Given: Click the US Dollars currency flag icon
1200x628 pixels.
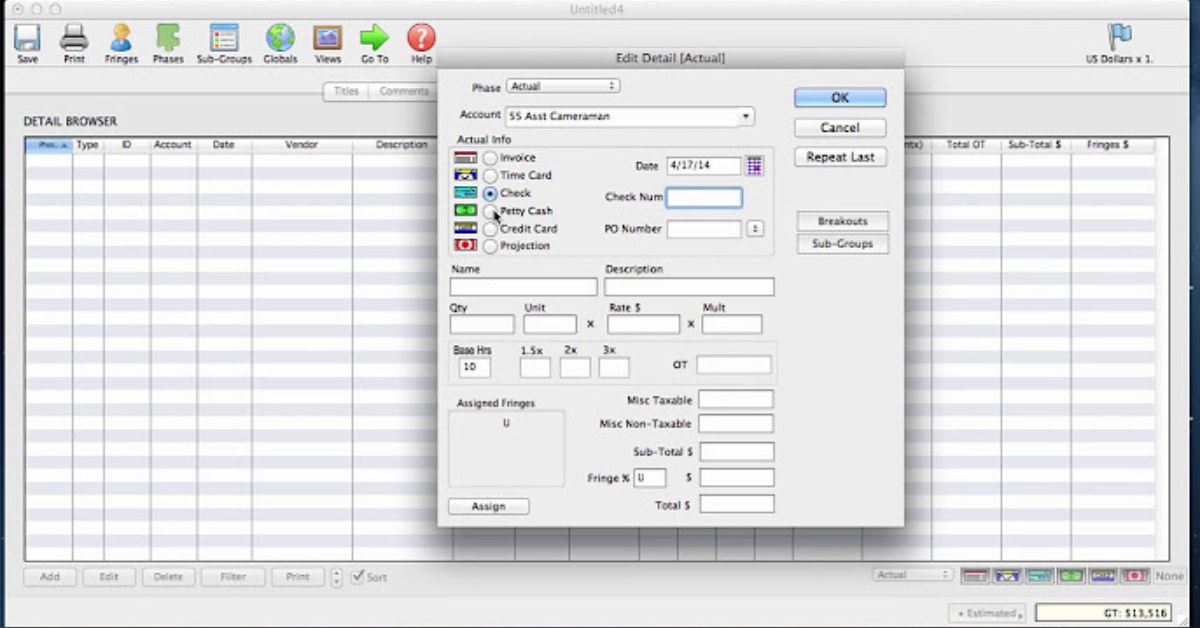Looking at the screenshot, I should (1120, 38).
